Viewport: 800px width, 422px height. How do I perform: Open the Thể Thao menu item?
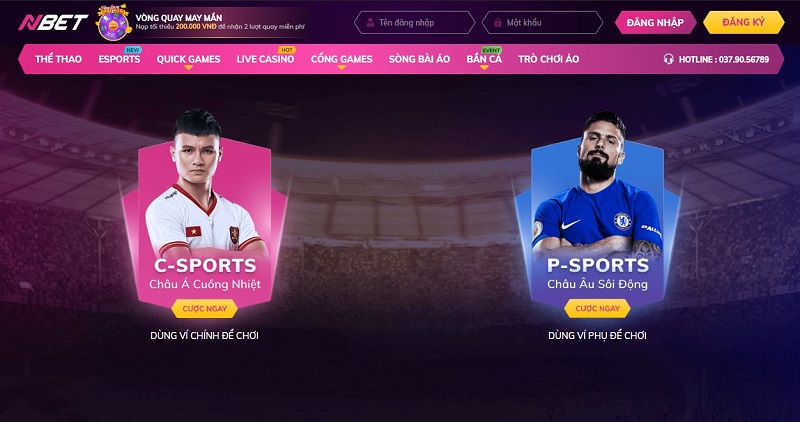tap(58, 59)
